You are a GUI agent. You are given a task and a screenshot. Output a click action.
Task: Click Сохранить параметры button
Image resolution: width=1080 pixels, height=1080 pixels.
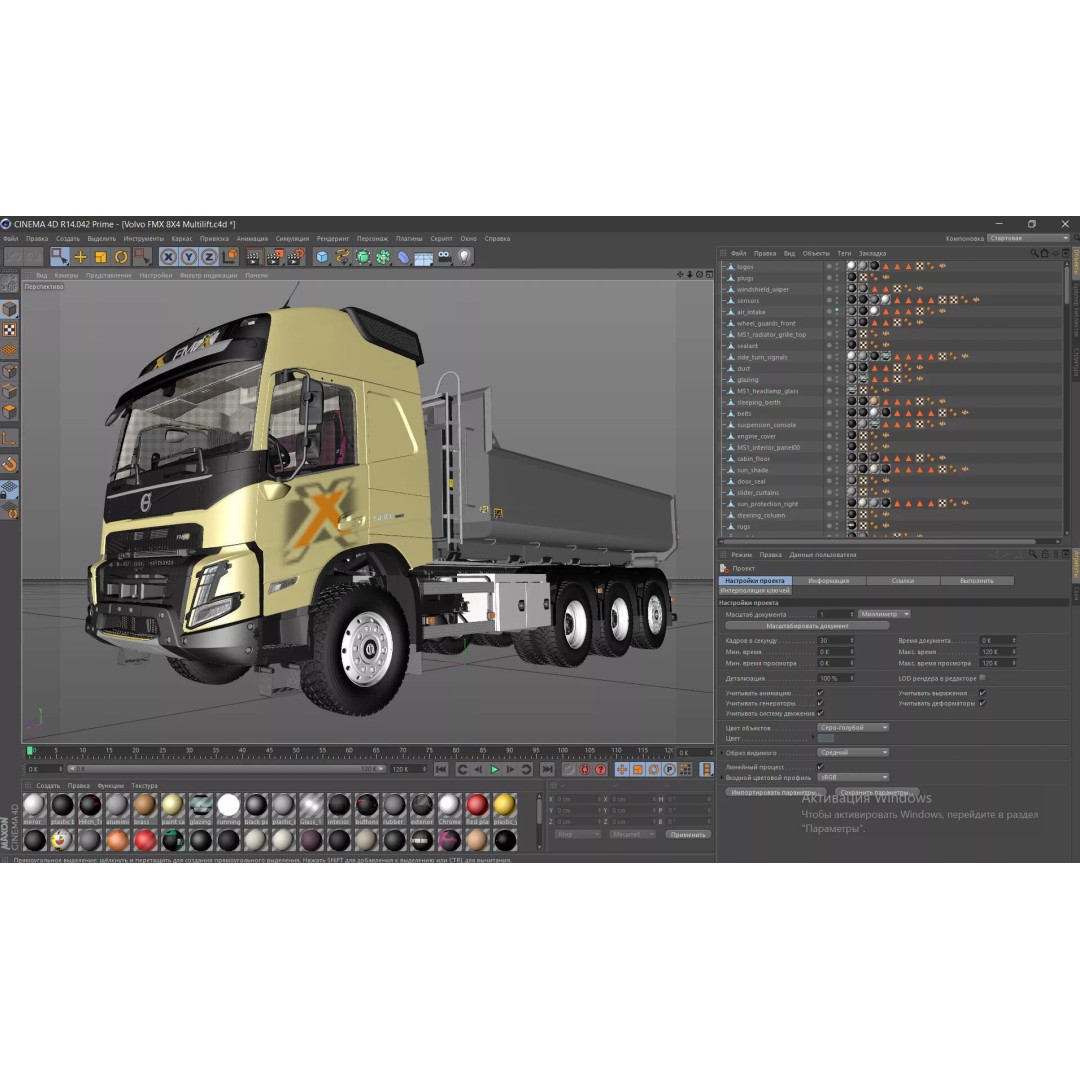pyautogui.click(x=877, y=792)
